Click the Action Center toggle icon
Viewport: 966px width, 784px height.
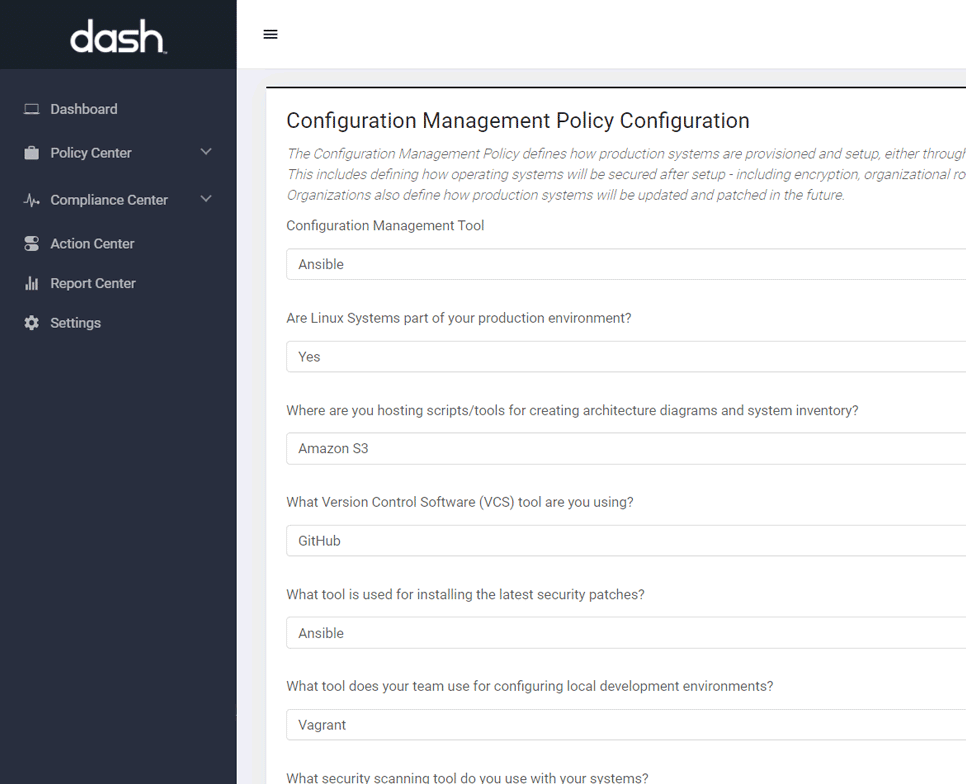(31, 244)
